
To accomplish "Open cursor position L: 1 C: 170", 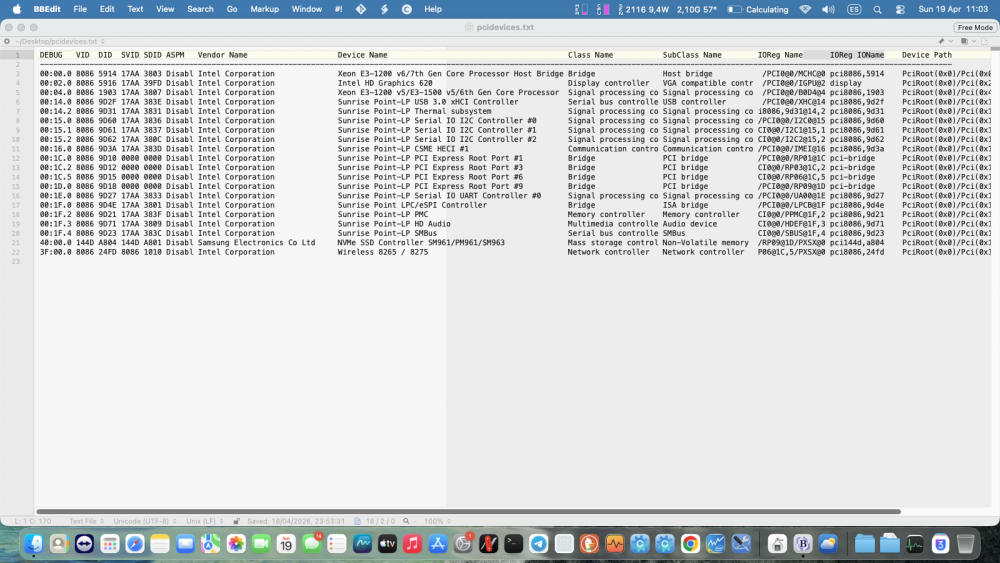I will tap(33, 521).
